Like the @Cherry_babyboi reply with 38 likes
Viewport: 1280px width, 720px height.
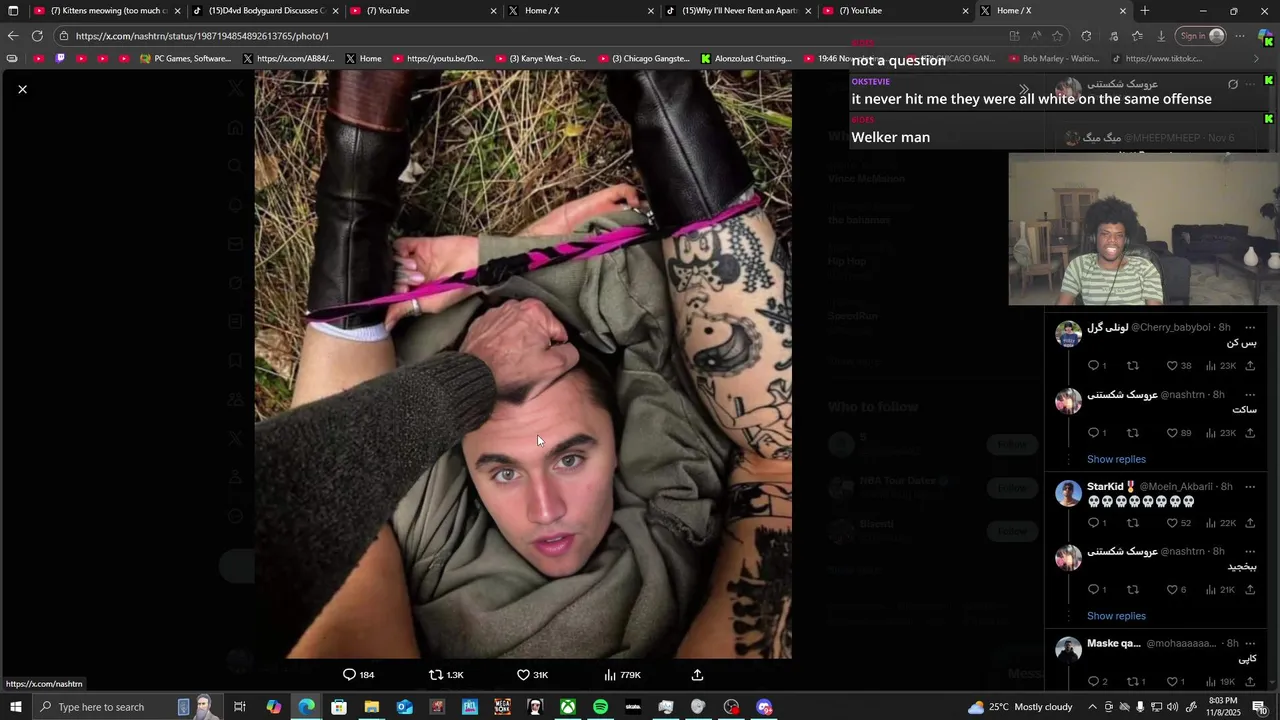pos(1179,366)
